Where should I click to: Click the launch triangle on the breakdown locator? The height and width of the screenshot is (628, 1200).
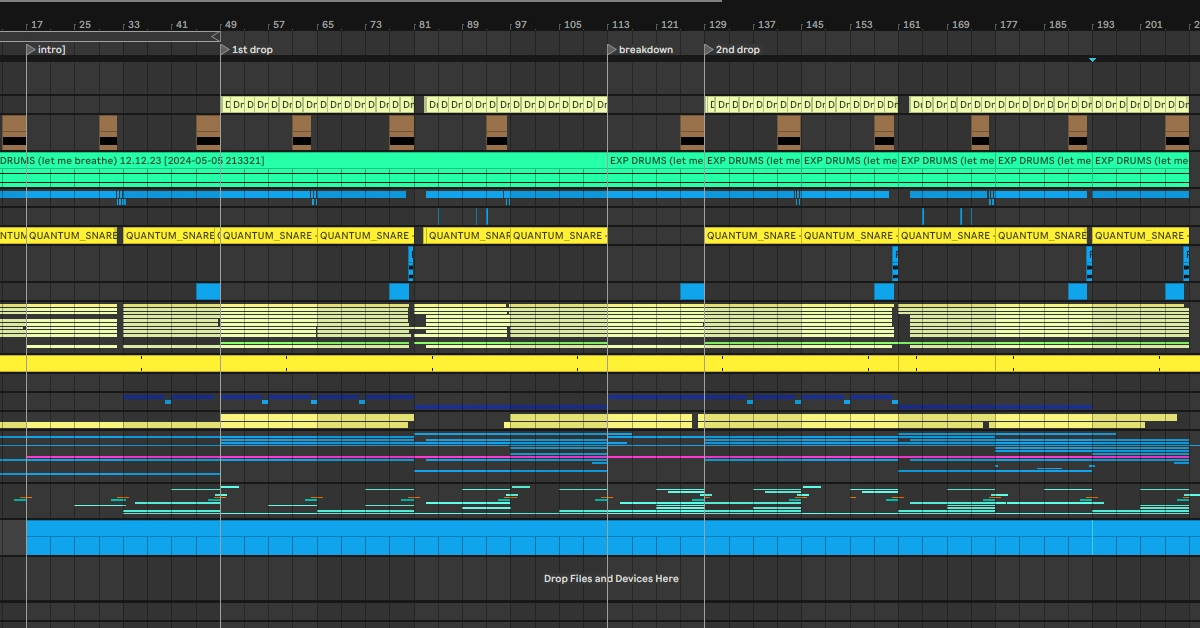click(x=610, y=49)
